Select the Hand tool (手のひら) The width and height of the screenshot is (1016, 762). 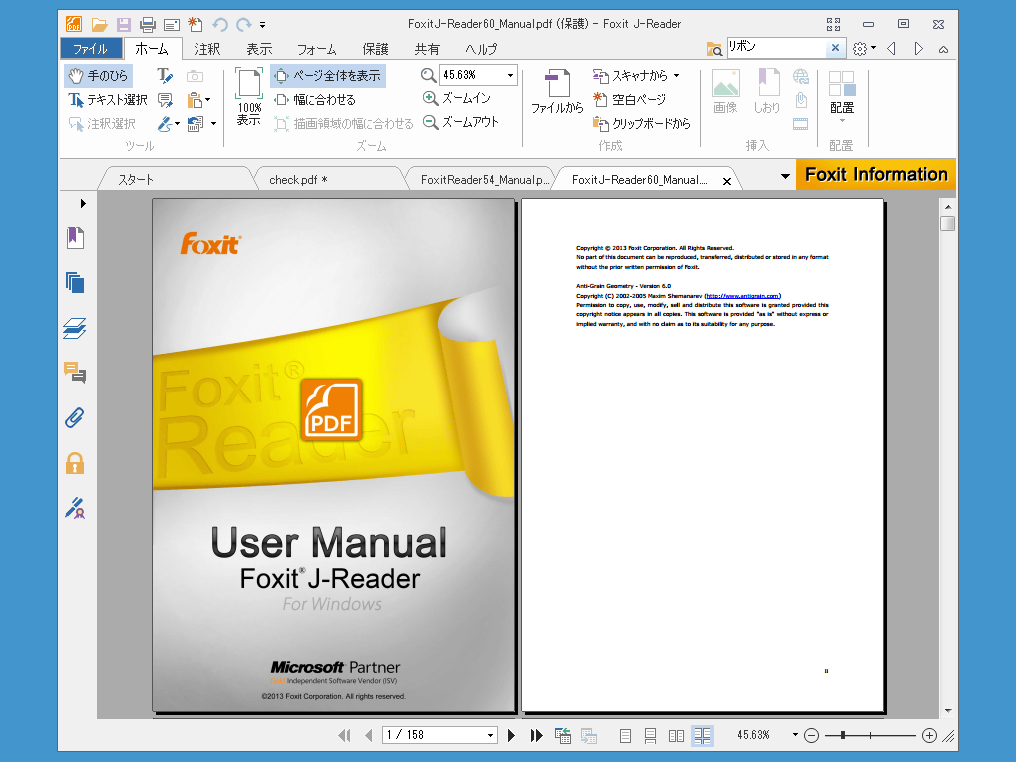[x=98, y=76]
